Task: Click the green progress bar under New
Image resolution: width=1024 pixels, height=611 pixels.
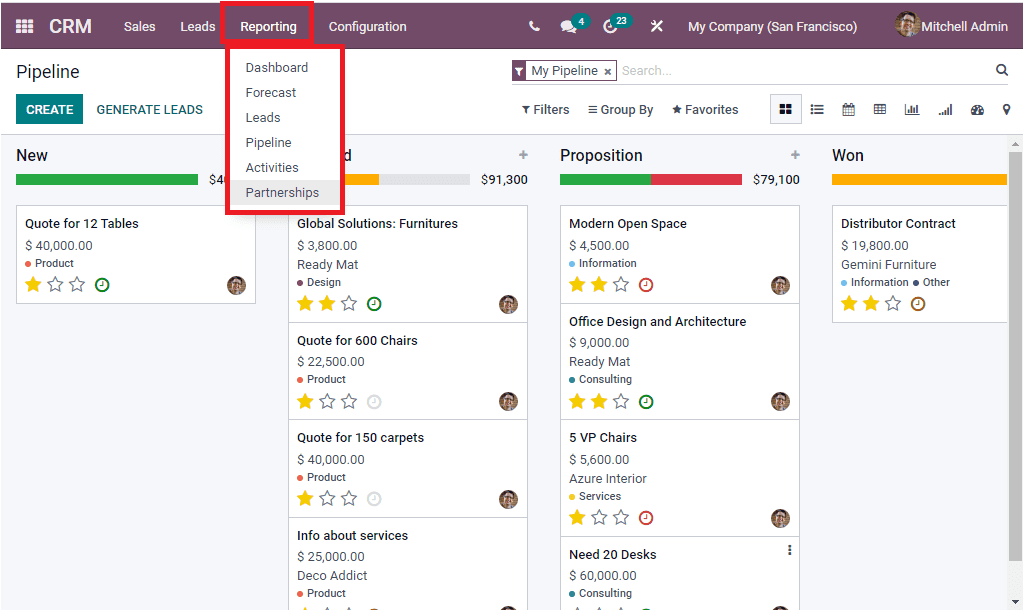Action: click(106, 178)
